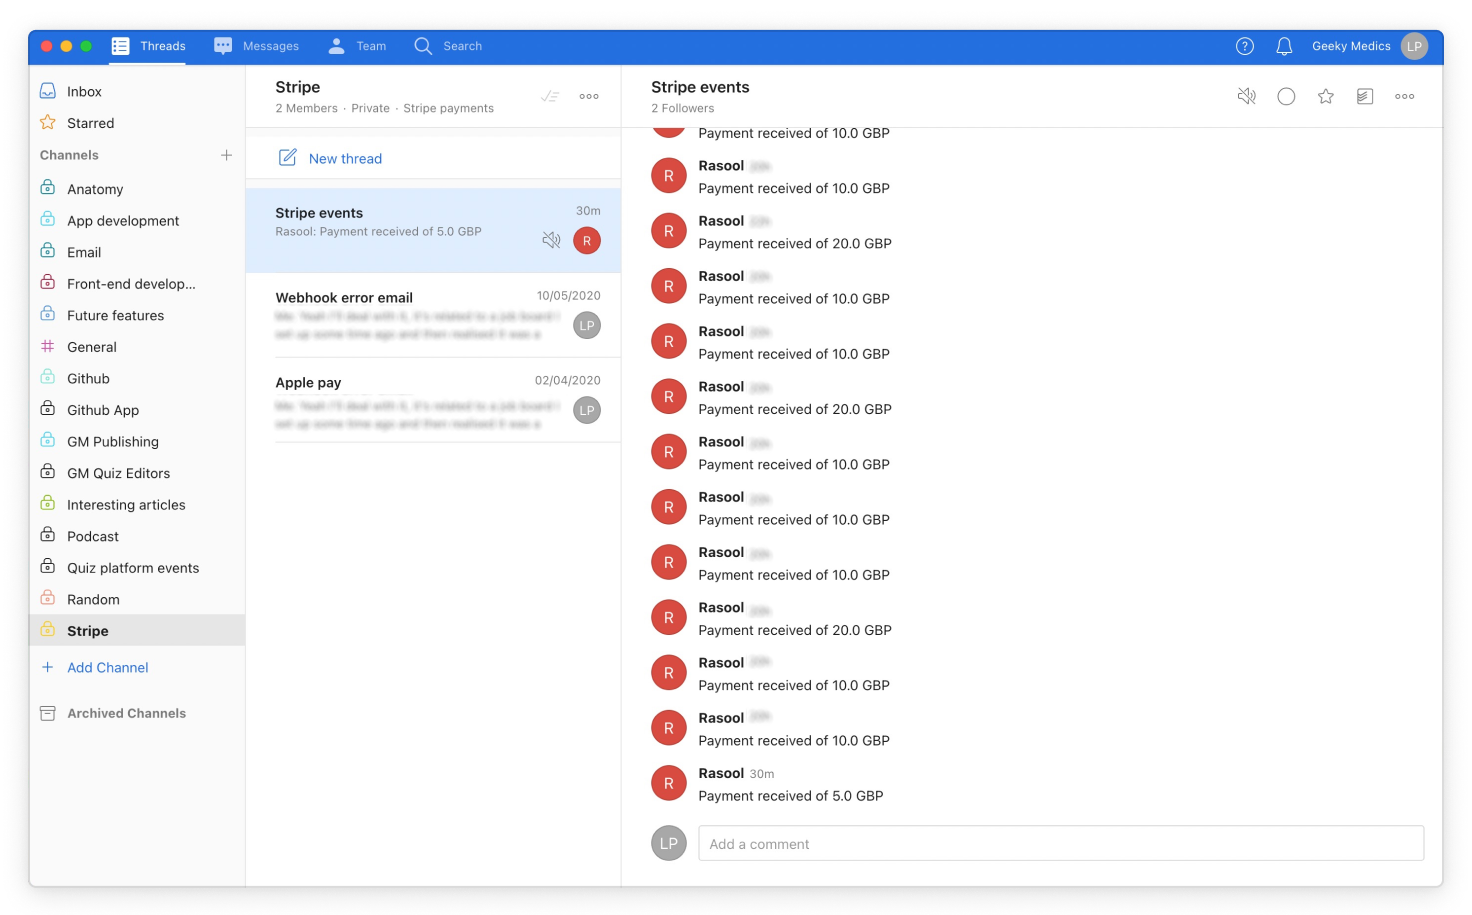
Task: Open Starred items
Action: point(137,123)
